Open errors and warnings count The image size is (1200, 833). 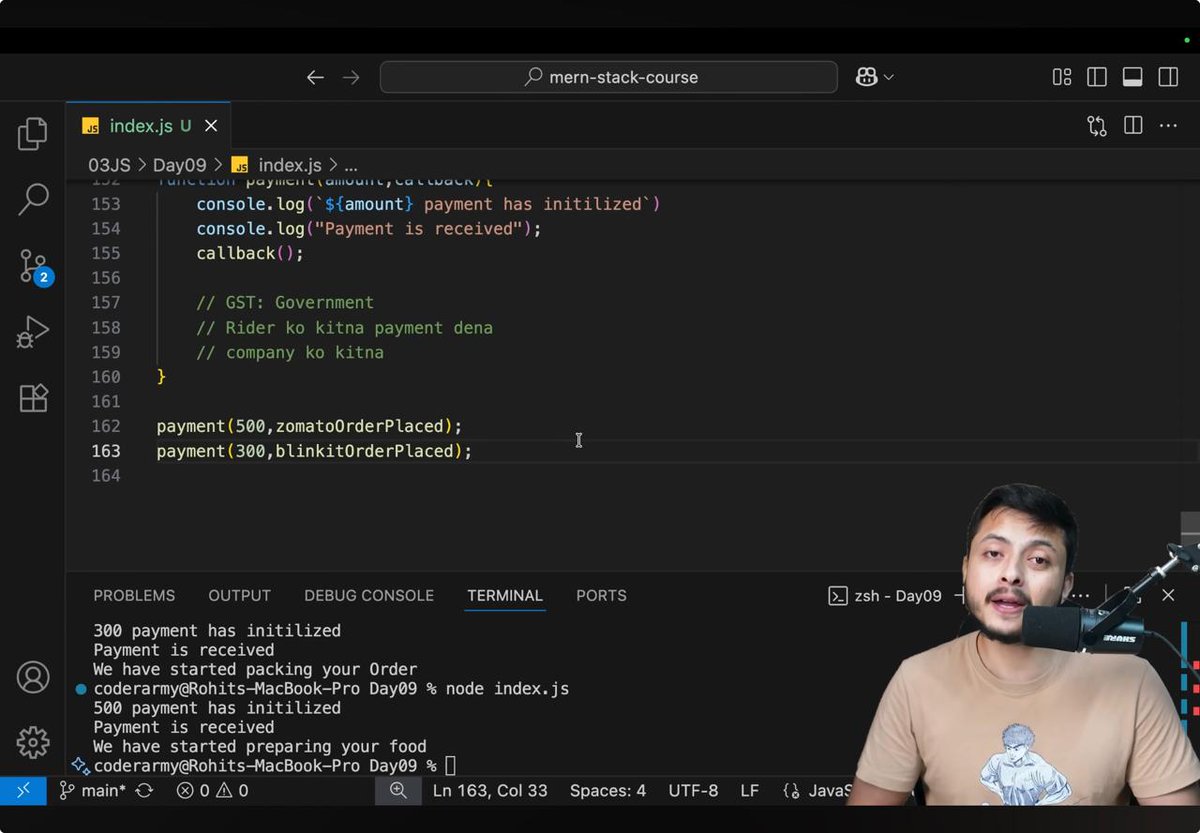(212, 791)
